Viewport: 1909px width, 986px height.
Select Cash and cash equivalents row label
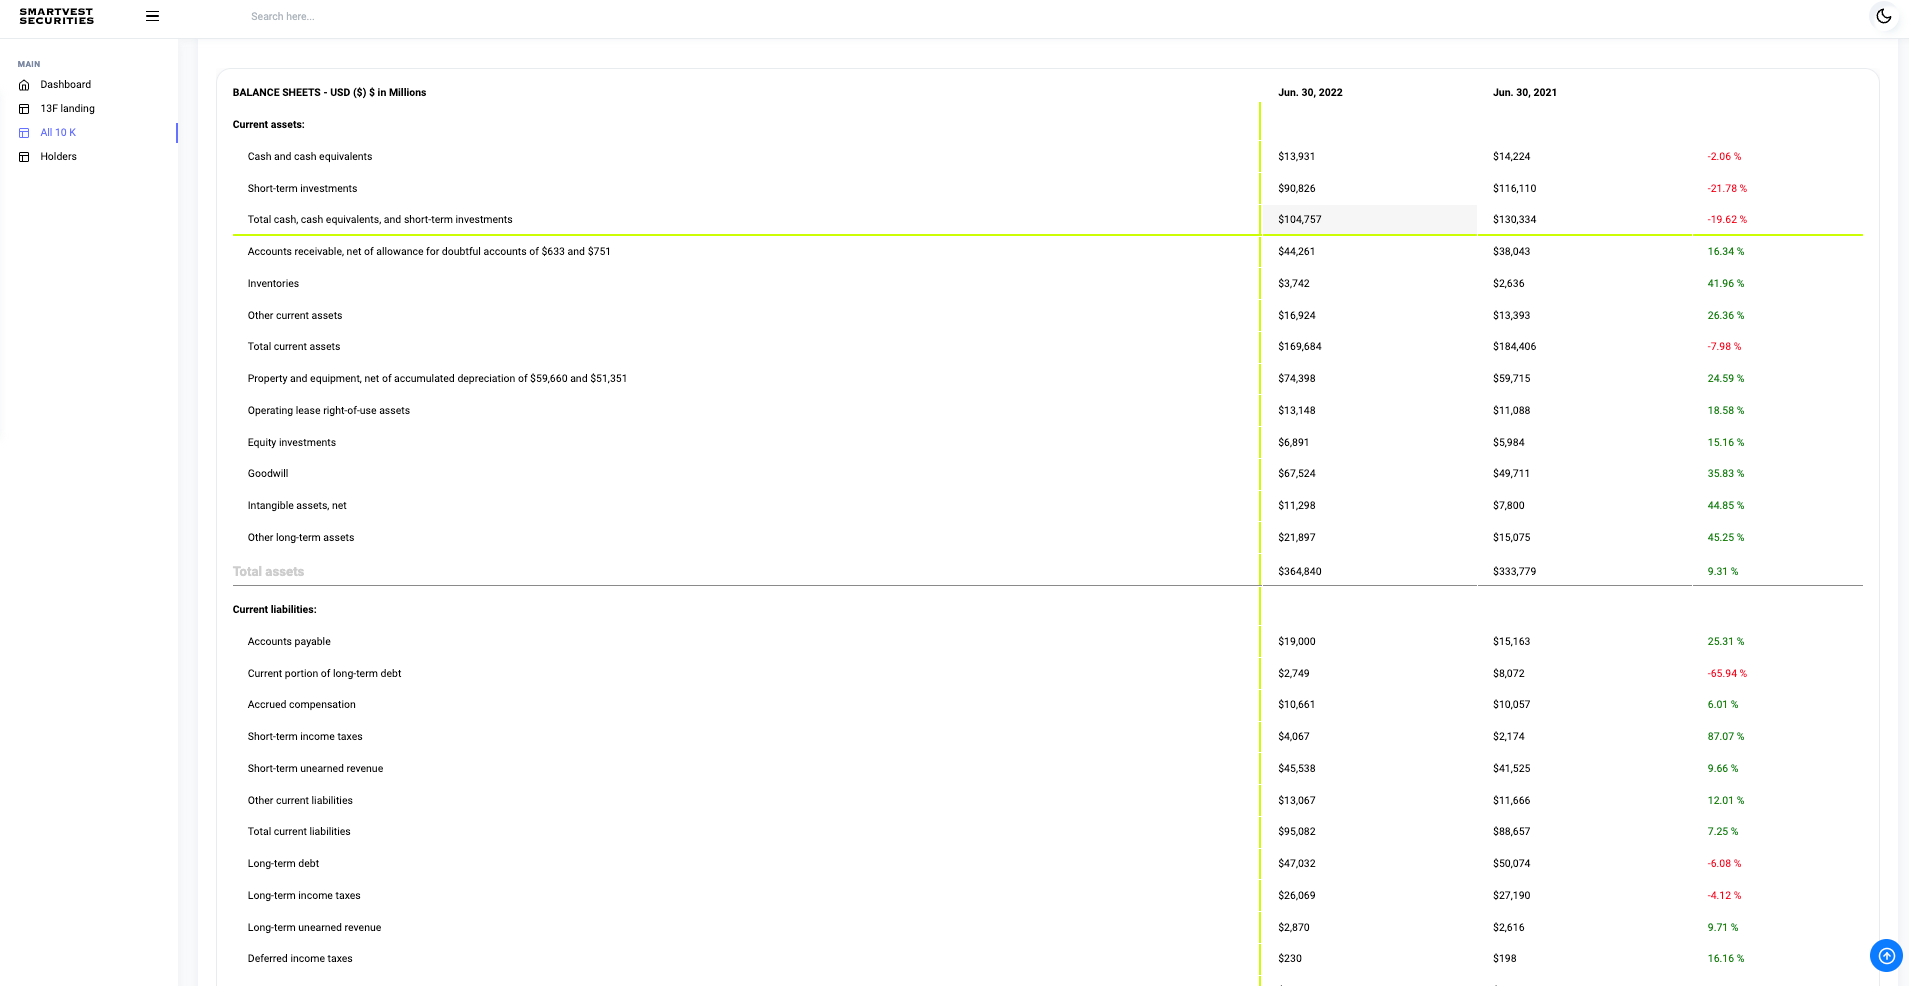pyautogui.click(x=310, y=157)
